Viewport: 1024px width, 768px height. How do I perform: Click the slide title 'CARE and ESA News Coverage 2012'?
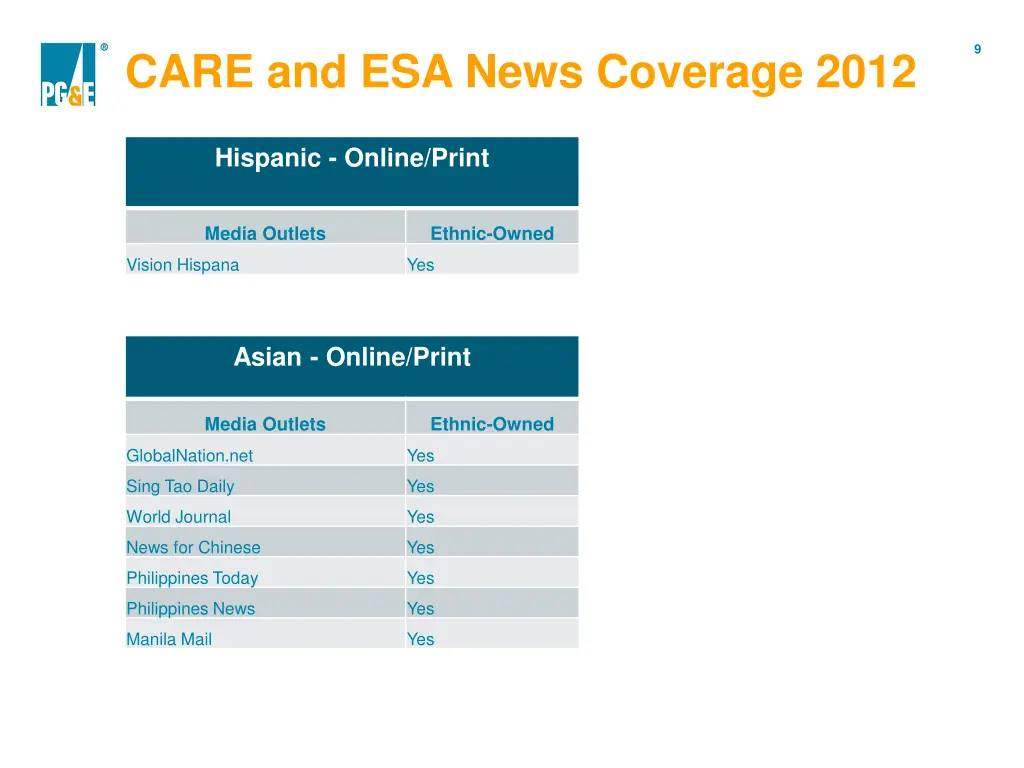[520, 71]
